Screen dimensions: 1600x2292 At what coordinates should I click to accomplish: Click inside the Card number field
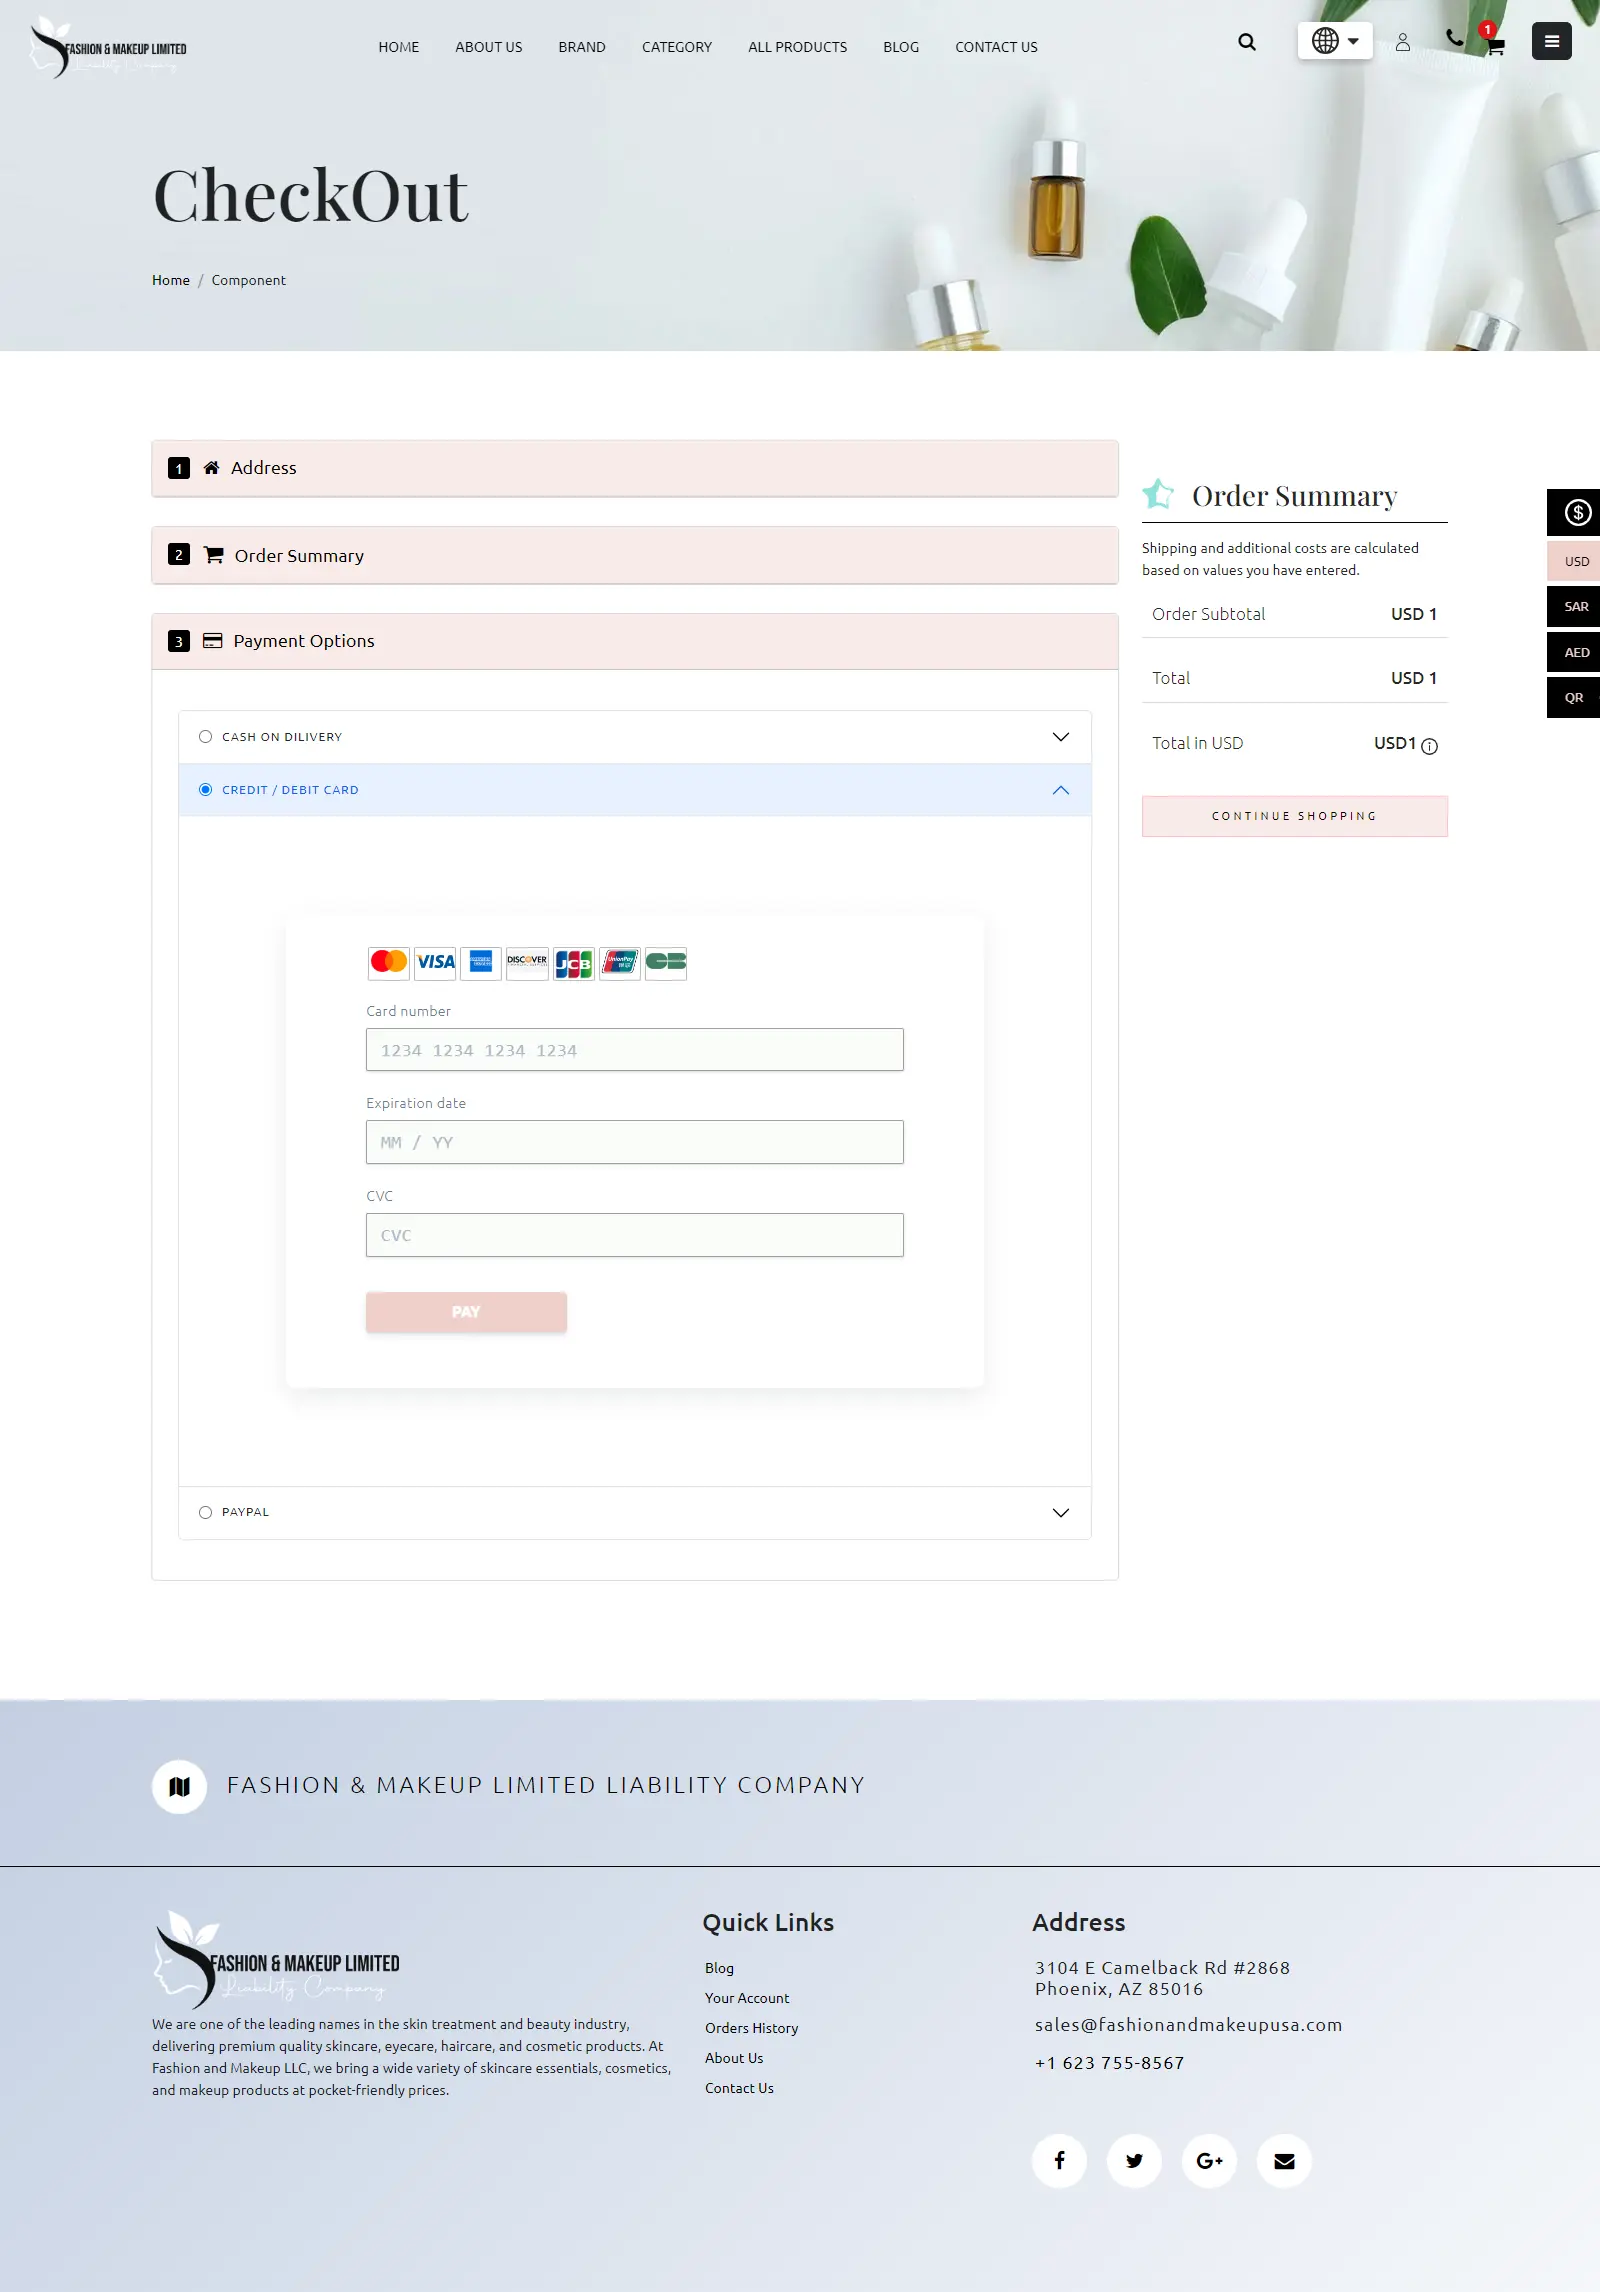click(x=634, y=1049)
